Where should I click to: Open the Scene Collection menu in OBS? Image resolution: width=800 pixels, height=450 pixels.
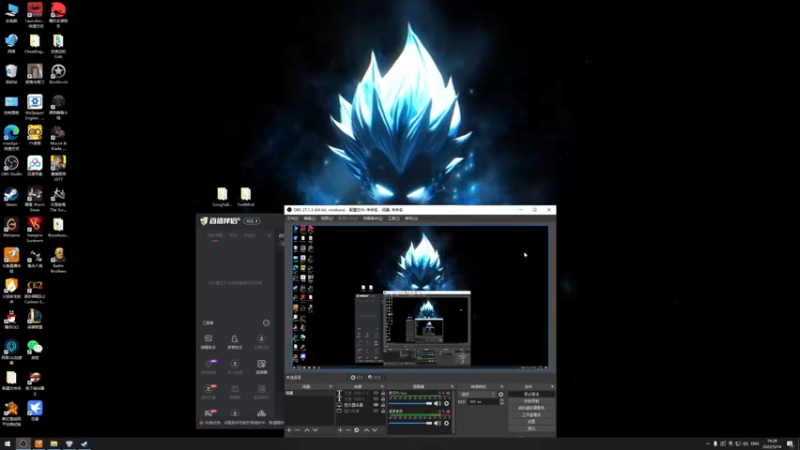click(372, 218)
